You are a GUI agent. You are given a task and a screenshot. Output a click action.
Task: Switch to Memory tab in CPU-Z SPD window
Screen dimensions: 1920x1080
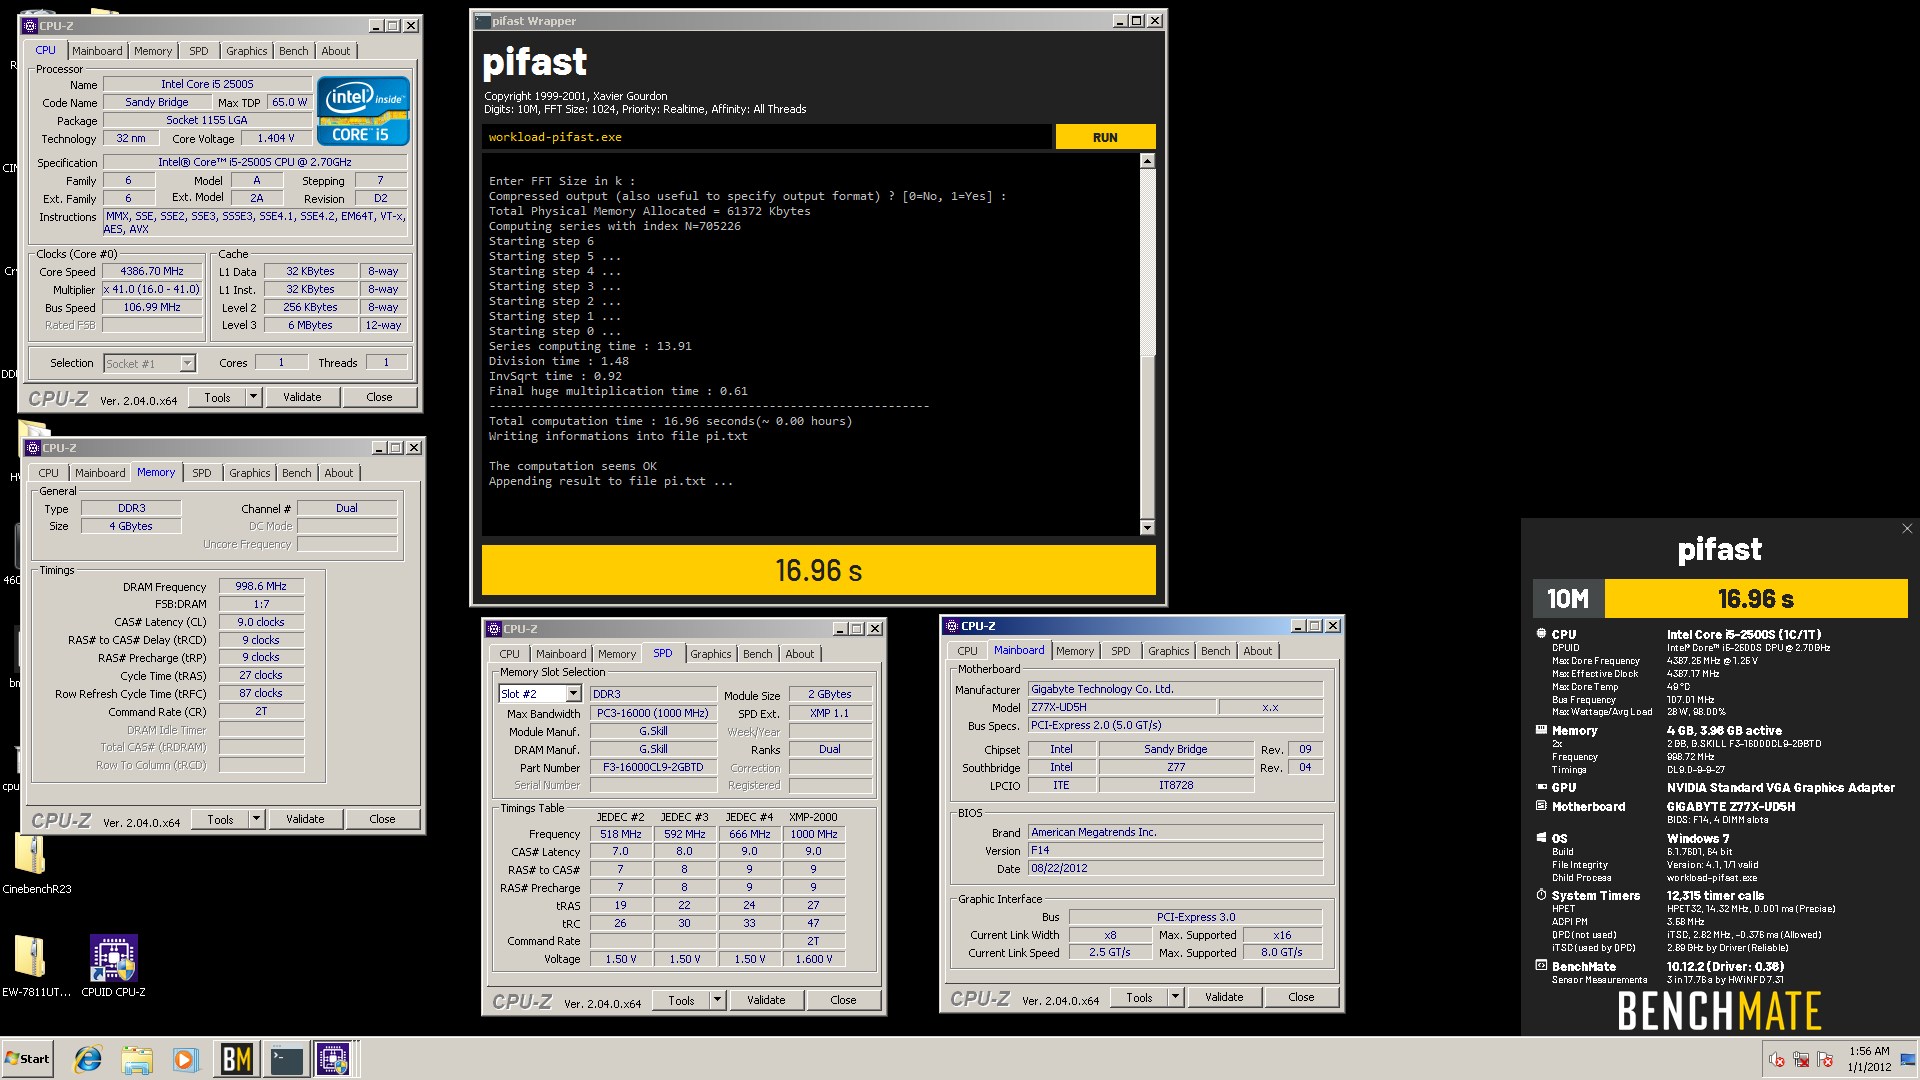pyautogui.click(x=617, y=654)
